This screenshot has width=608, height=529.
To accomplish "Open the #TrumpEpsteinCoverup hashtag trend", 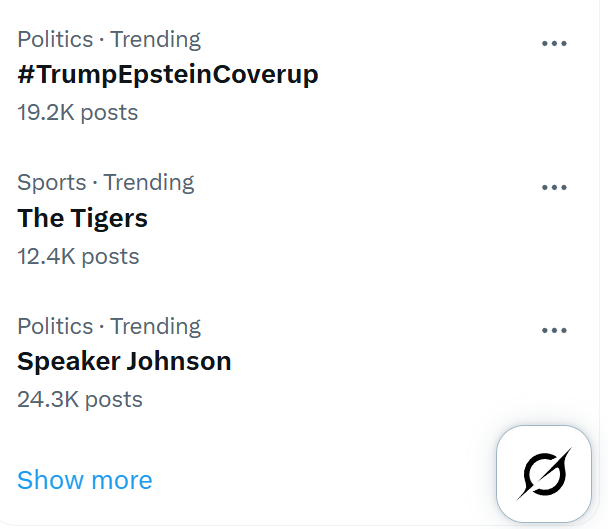I will [168, 74].
